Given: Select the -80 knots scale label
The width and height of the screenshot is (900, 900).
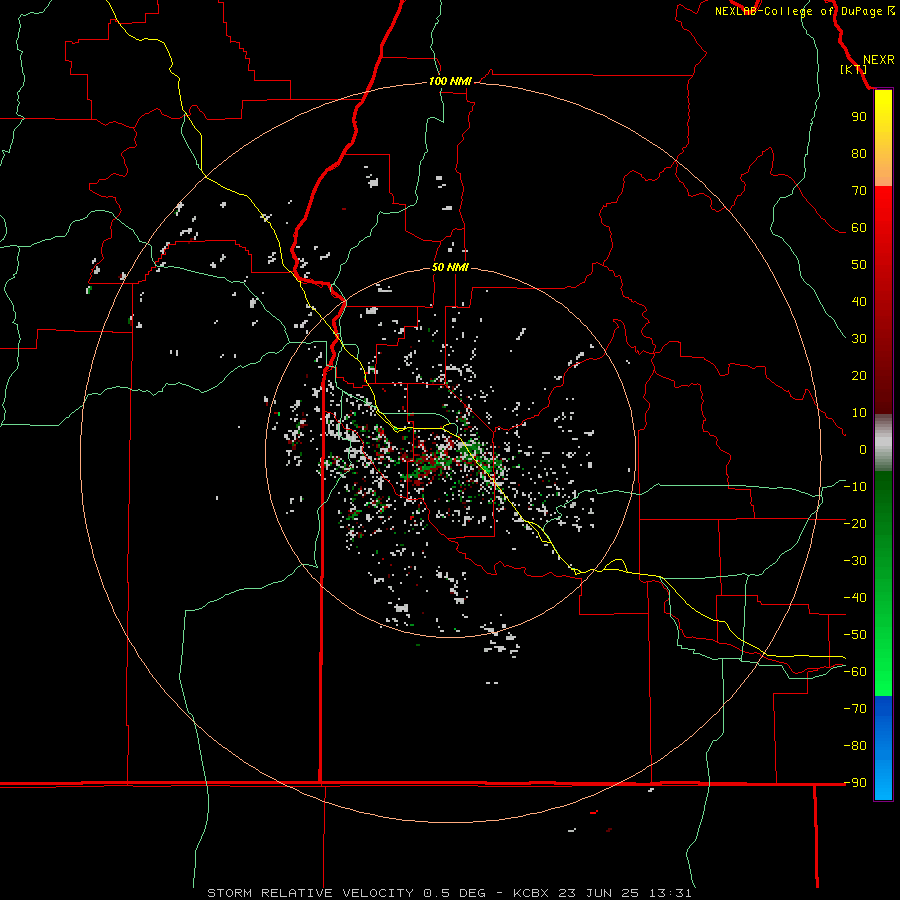Looking at the screenshot, I should [855, 746].
